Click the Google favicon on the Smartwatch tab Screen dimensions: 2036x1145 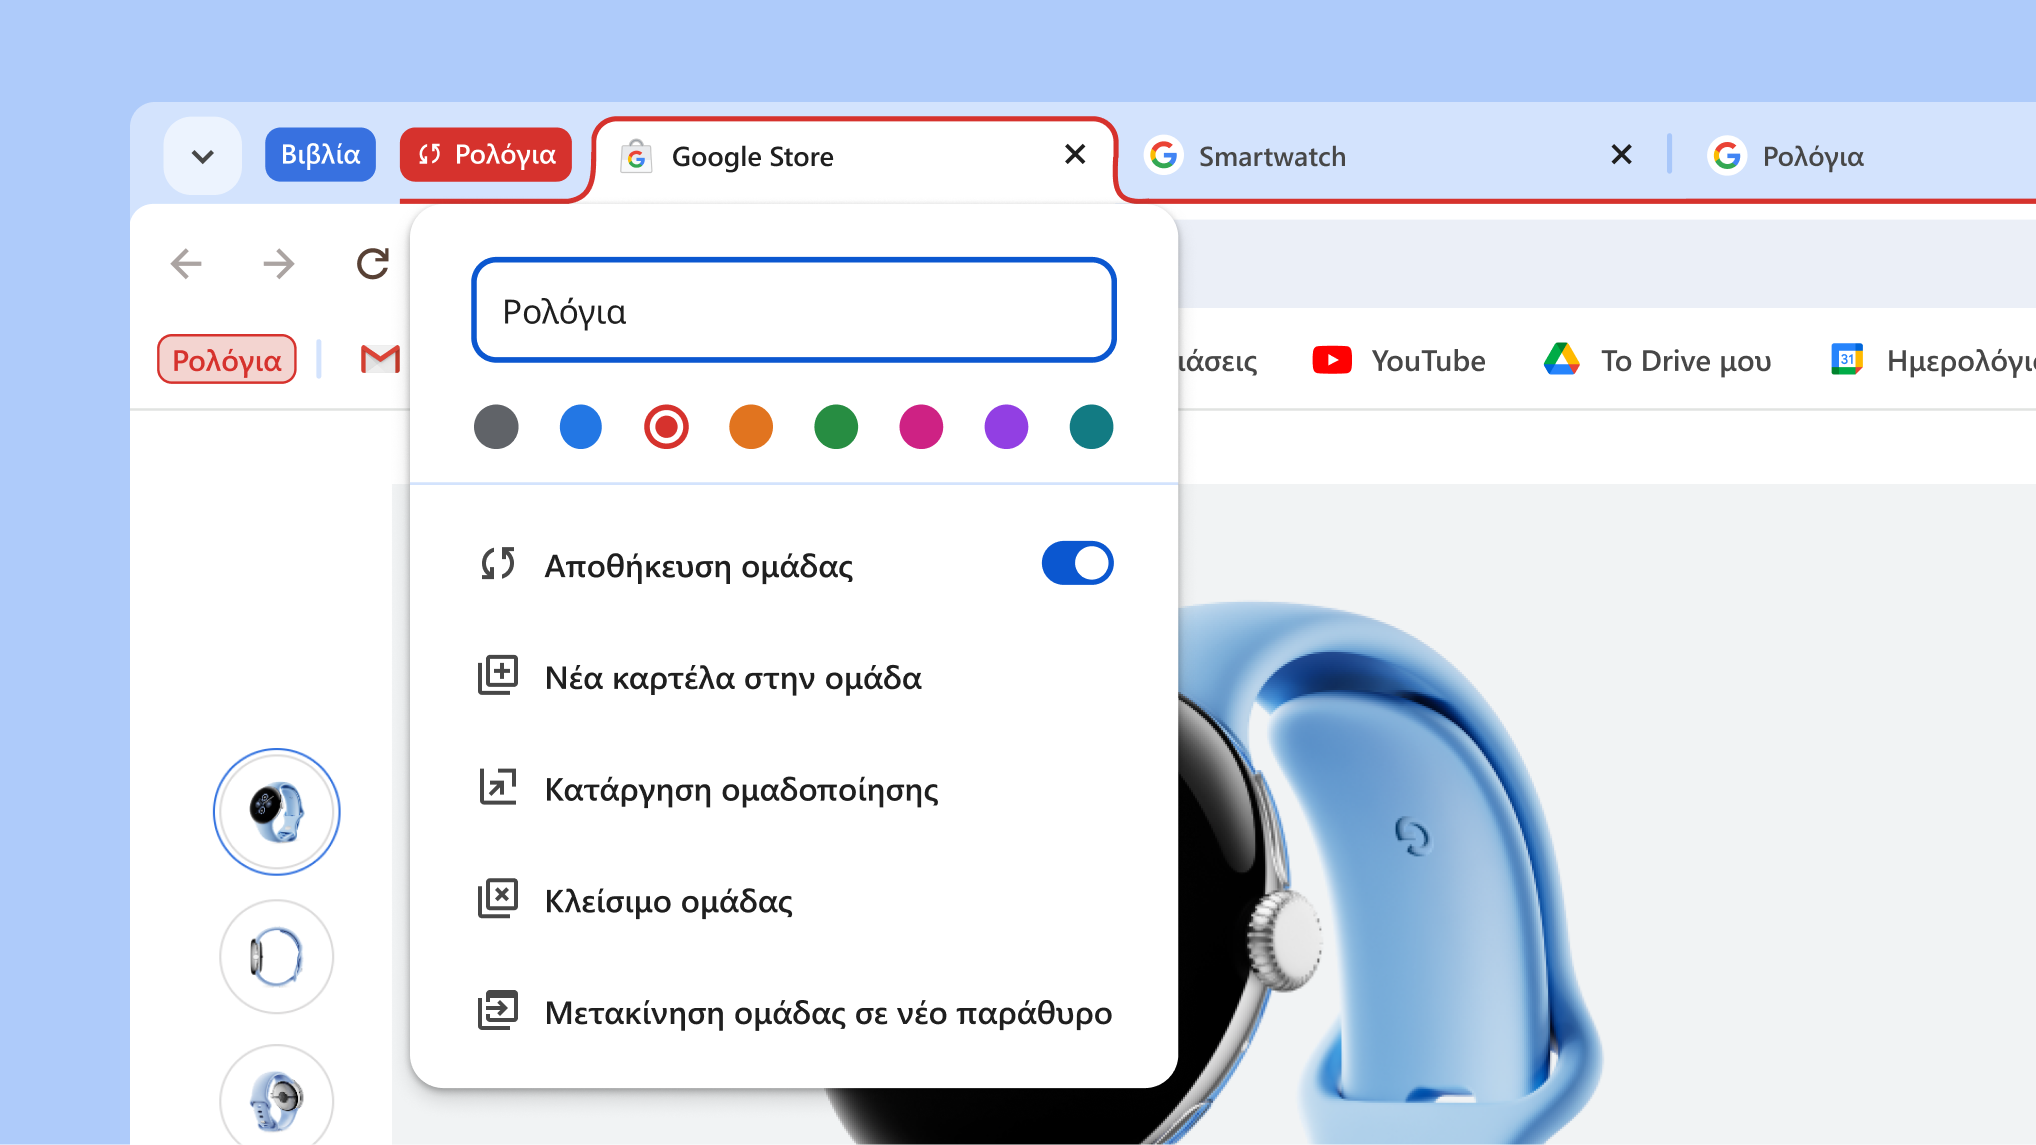tap(1163, 156)
